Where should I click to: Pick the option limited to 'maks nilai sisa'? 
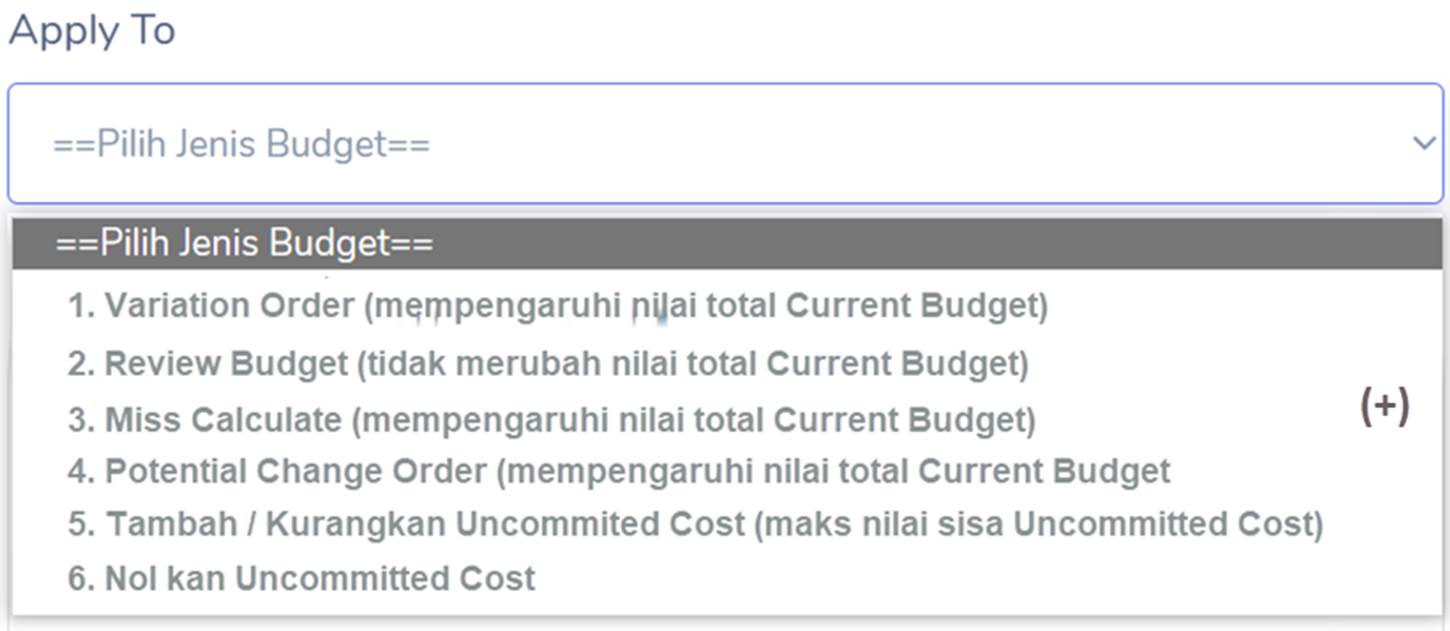pos(695,524)
